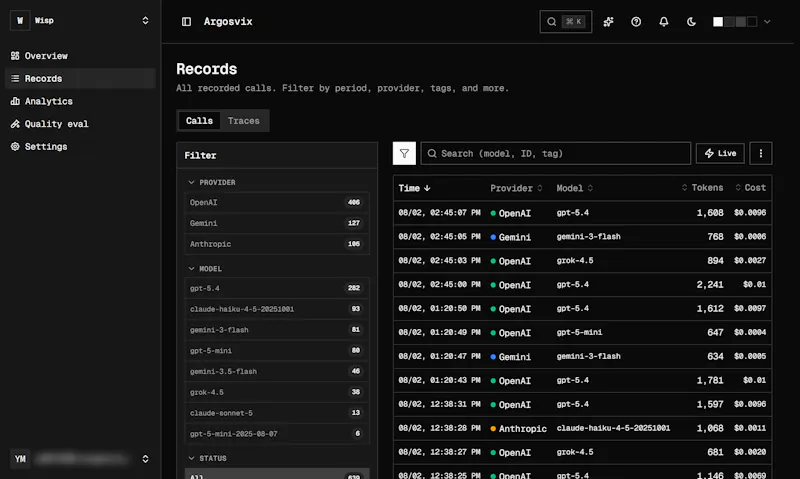Open the 02:45:00 PM record with 2,241 tokens
This screenshot has width=800, height=479.
click(x=582, y=285)
